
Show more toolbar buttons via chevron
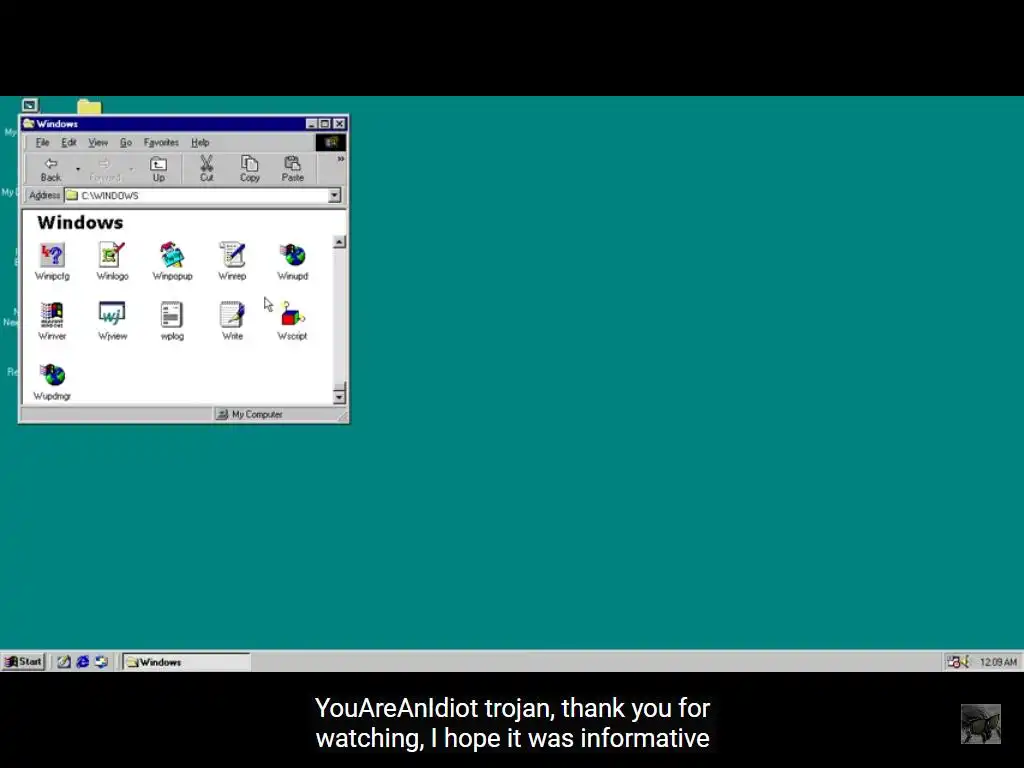tap(340, 159)
